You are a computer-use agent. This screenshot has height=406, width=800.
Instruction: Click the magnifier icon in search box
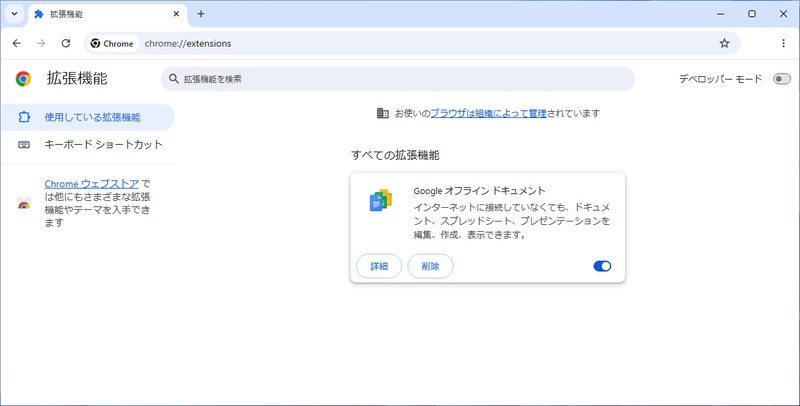click(x=174, y=79)
